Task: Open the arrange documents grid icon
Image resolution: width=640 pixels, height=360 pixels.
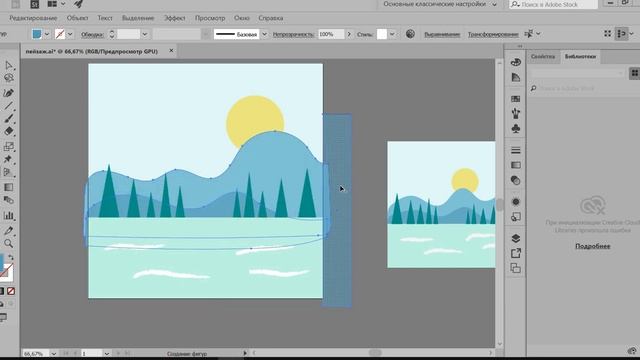Action: 52,4
